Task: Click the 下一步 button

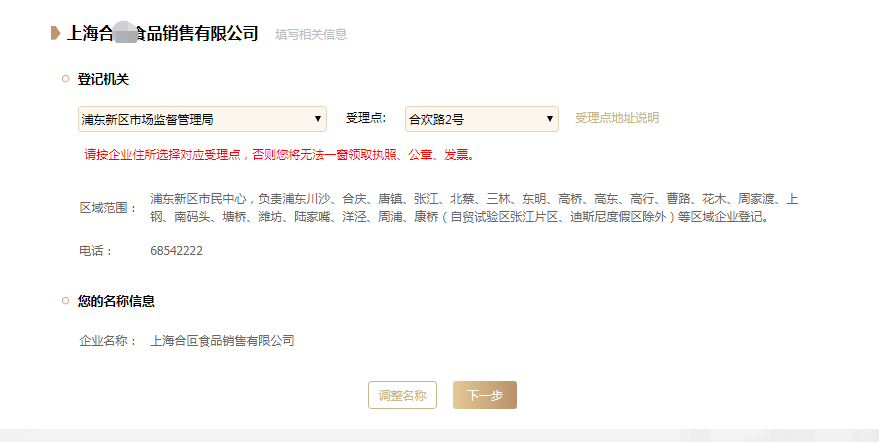Action: 485,395
